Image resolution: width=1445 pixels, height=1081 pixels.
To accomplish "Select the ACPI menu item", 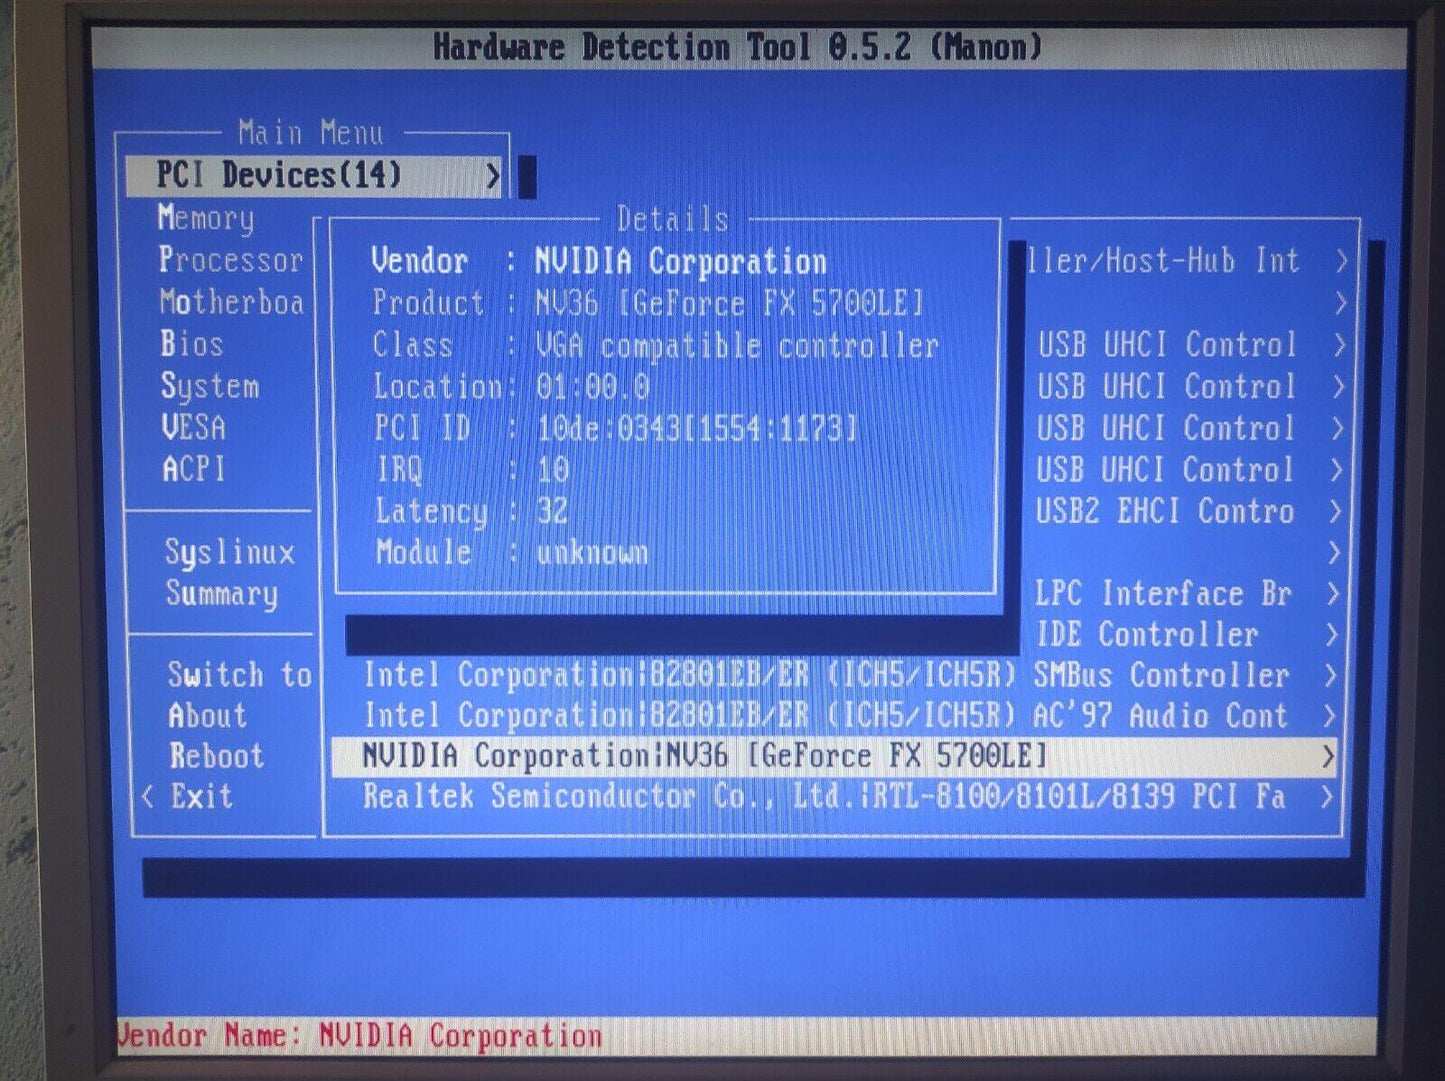I will pos(194,469).
